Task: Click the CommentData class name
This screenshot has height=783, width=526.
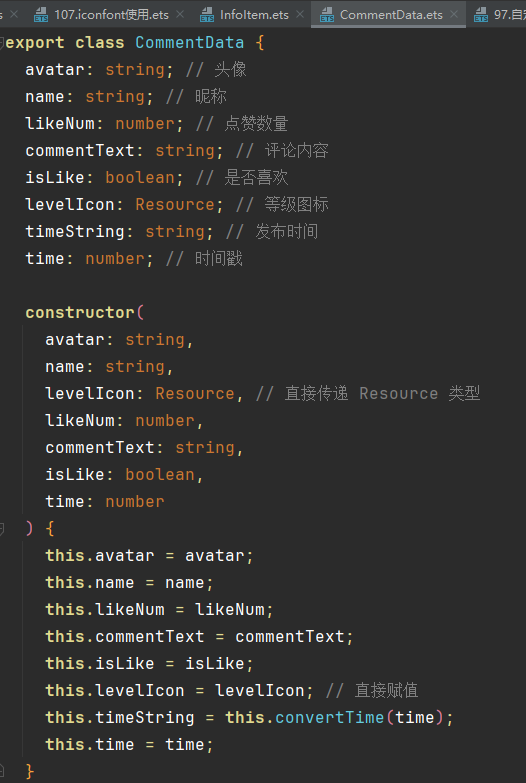Action: pos(189,43)
